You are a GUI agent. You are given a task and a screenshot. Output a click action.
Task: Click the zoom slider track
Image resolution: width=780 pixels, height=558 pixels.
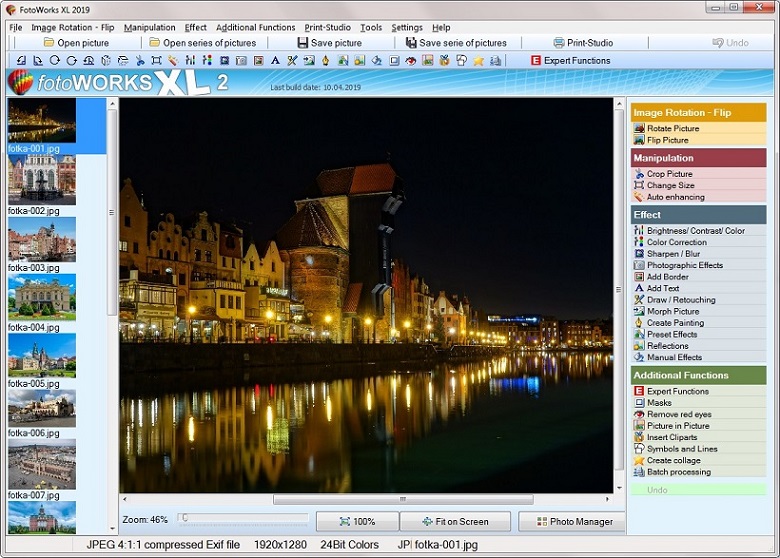[245, 518]
